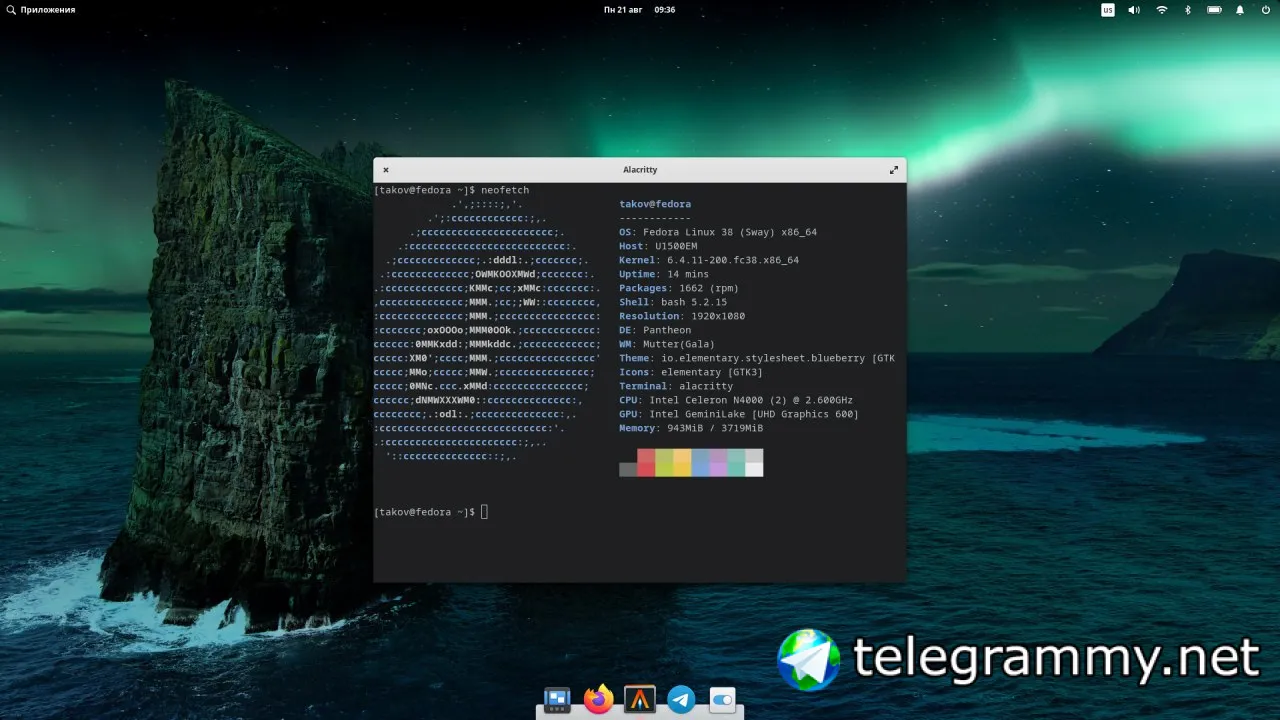Click the Alacritty terminal icon in the dock
The width and height of the screenshot is (1280, 720).
(640, 699)
